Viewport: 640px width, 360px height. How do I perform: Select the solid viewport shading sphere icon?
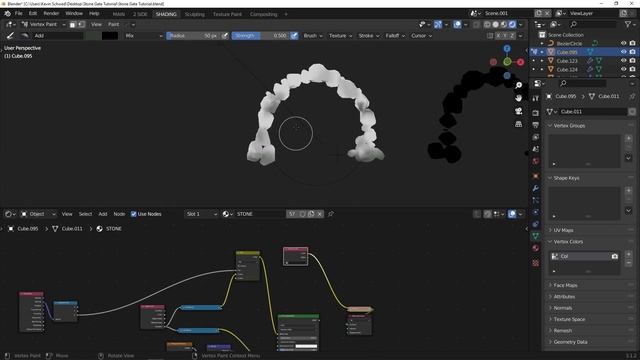pos(496,24)
